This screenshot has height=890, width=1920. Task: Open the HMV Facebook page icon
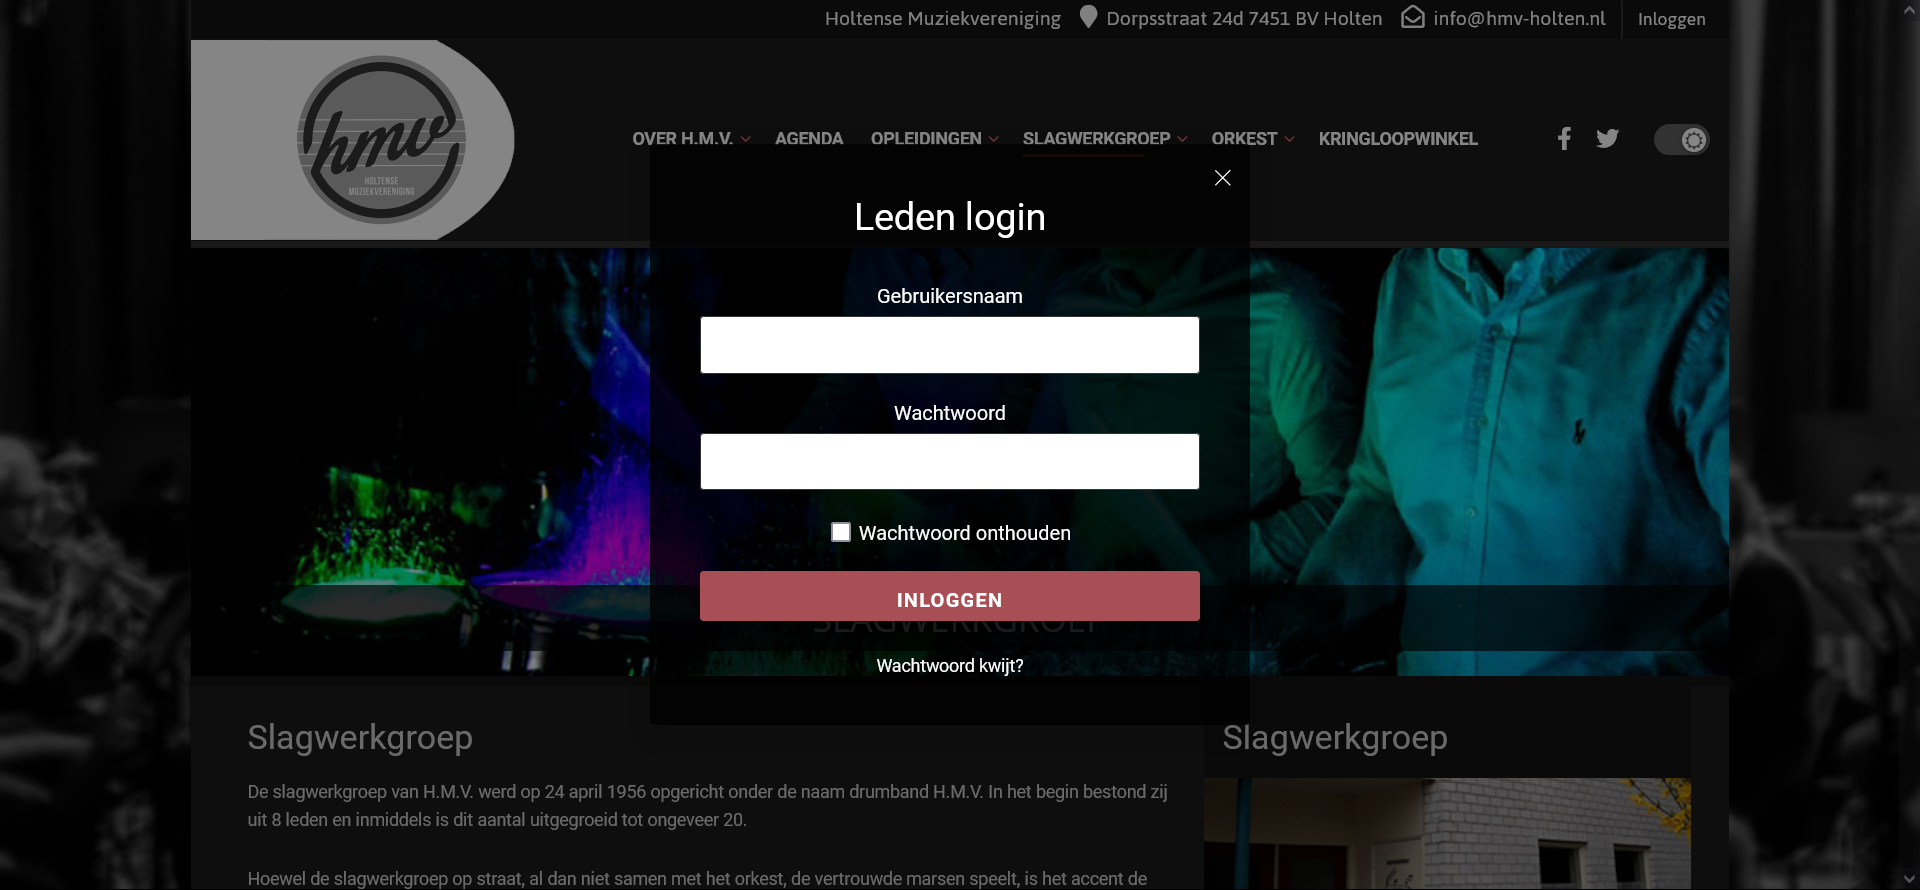(x=1564, y=139)
